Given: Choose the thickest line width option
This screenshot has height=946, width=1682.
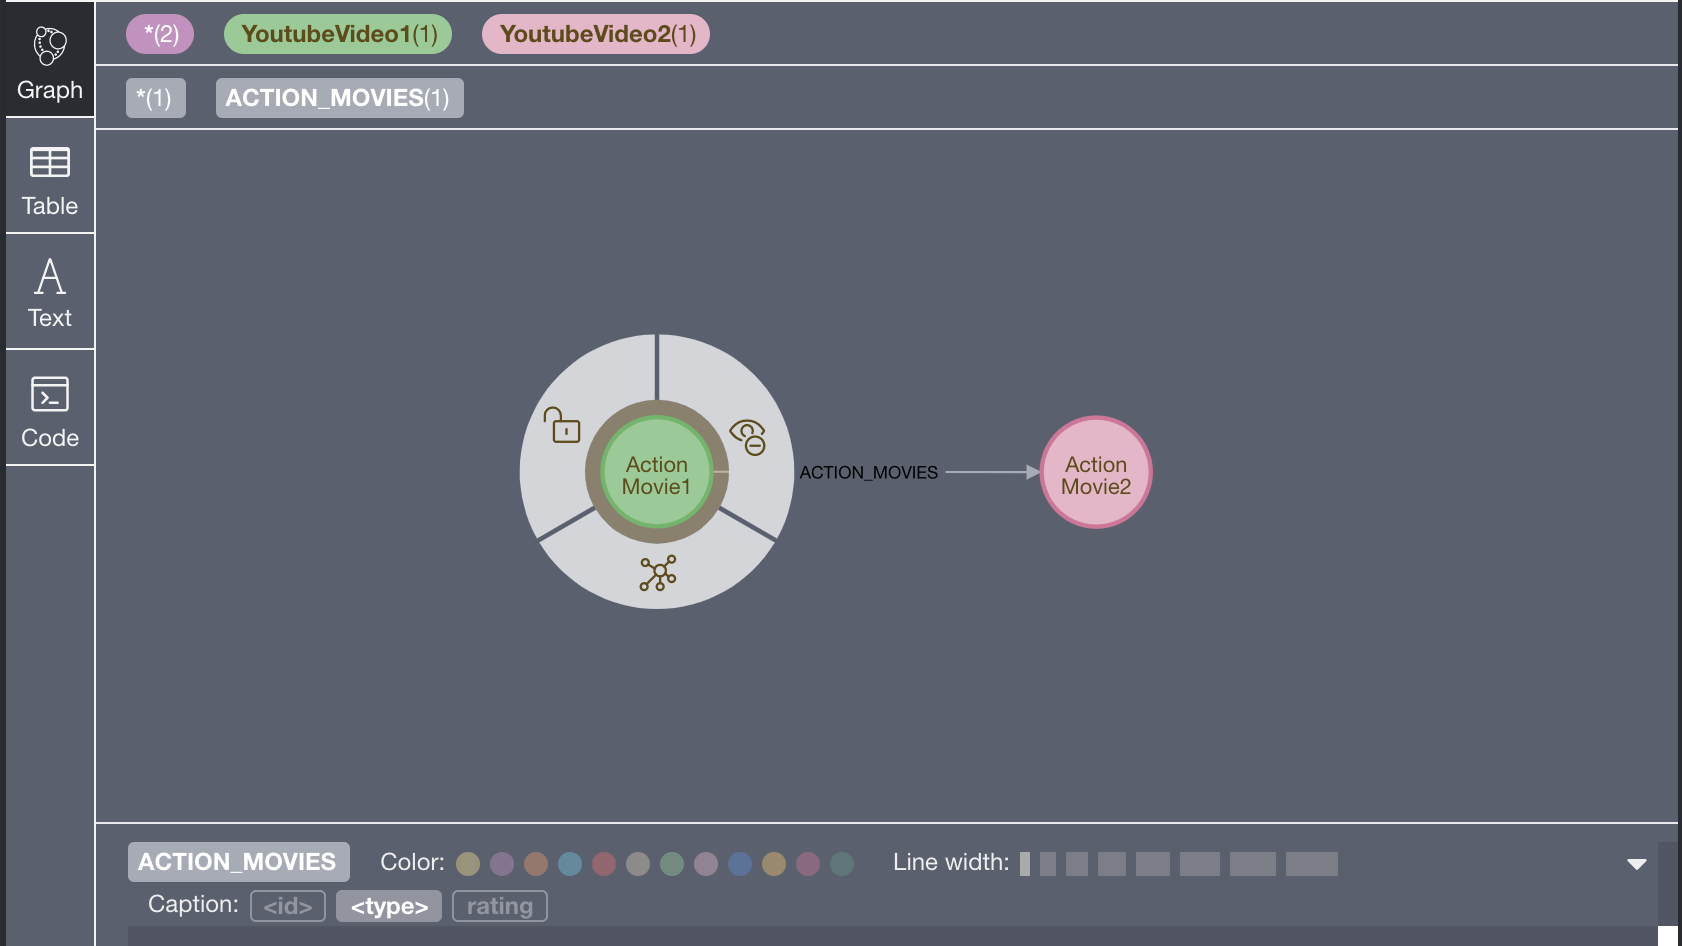Looking at the screenshot, I should click(x=1312, y=864).
